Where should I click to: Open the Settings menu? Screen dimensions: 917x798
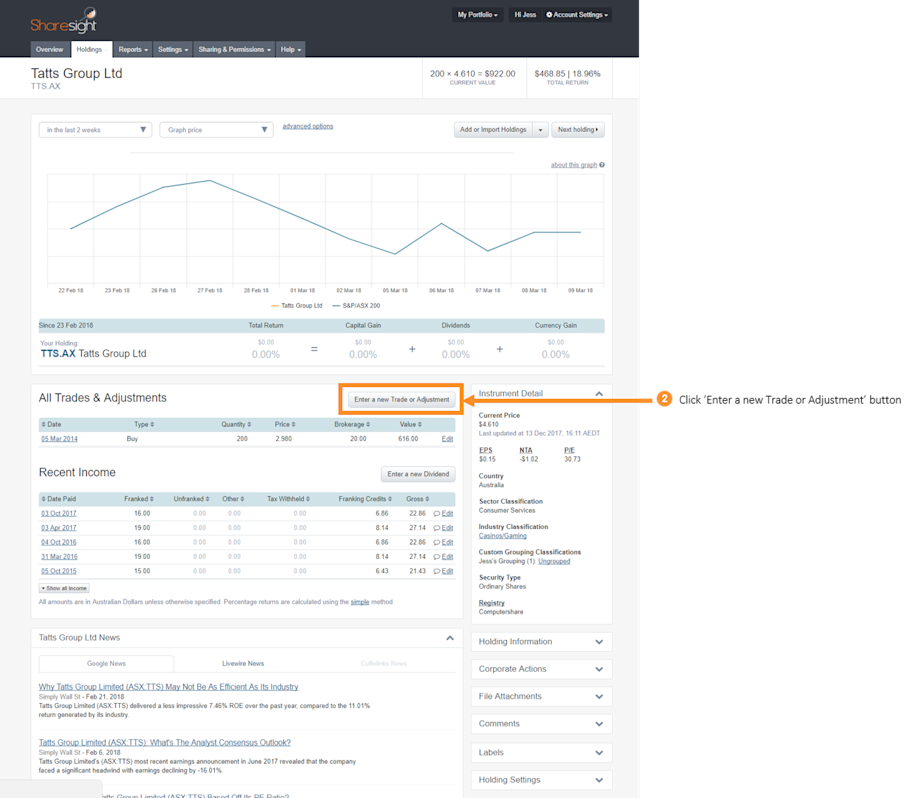(173, 50)
